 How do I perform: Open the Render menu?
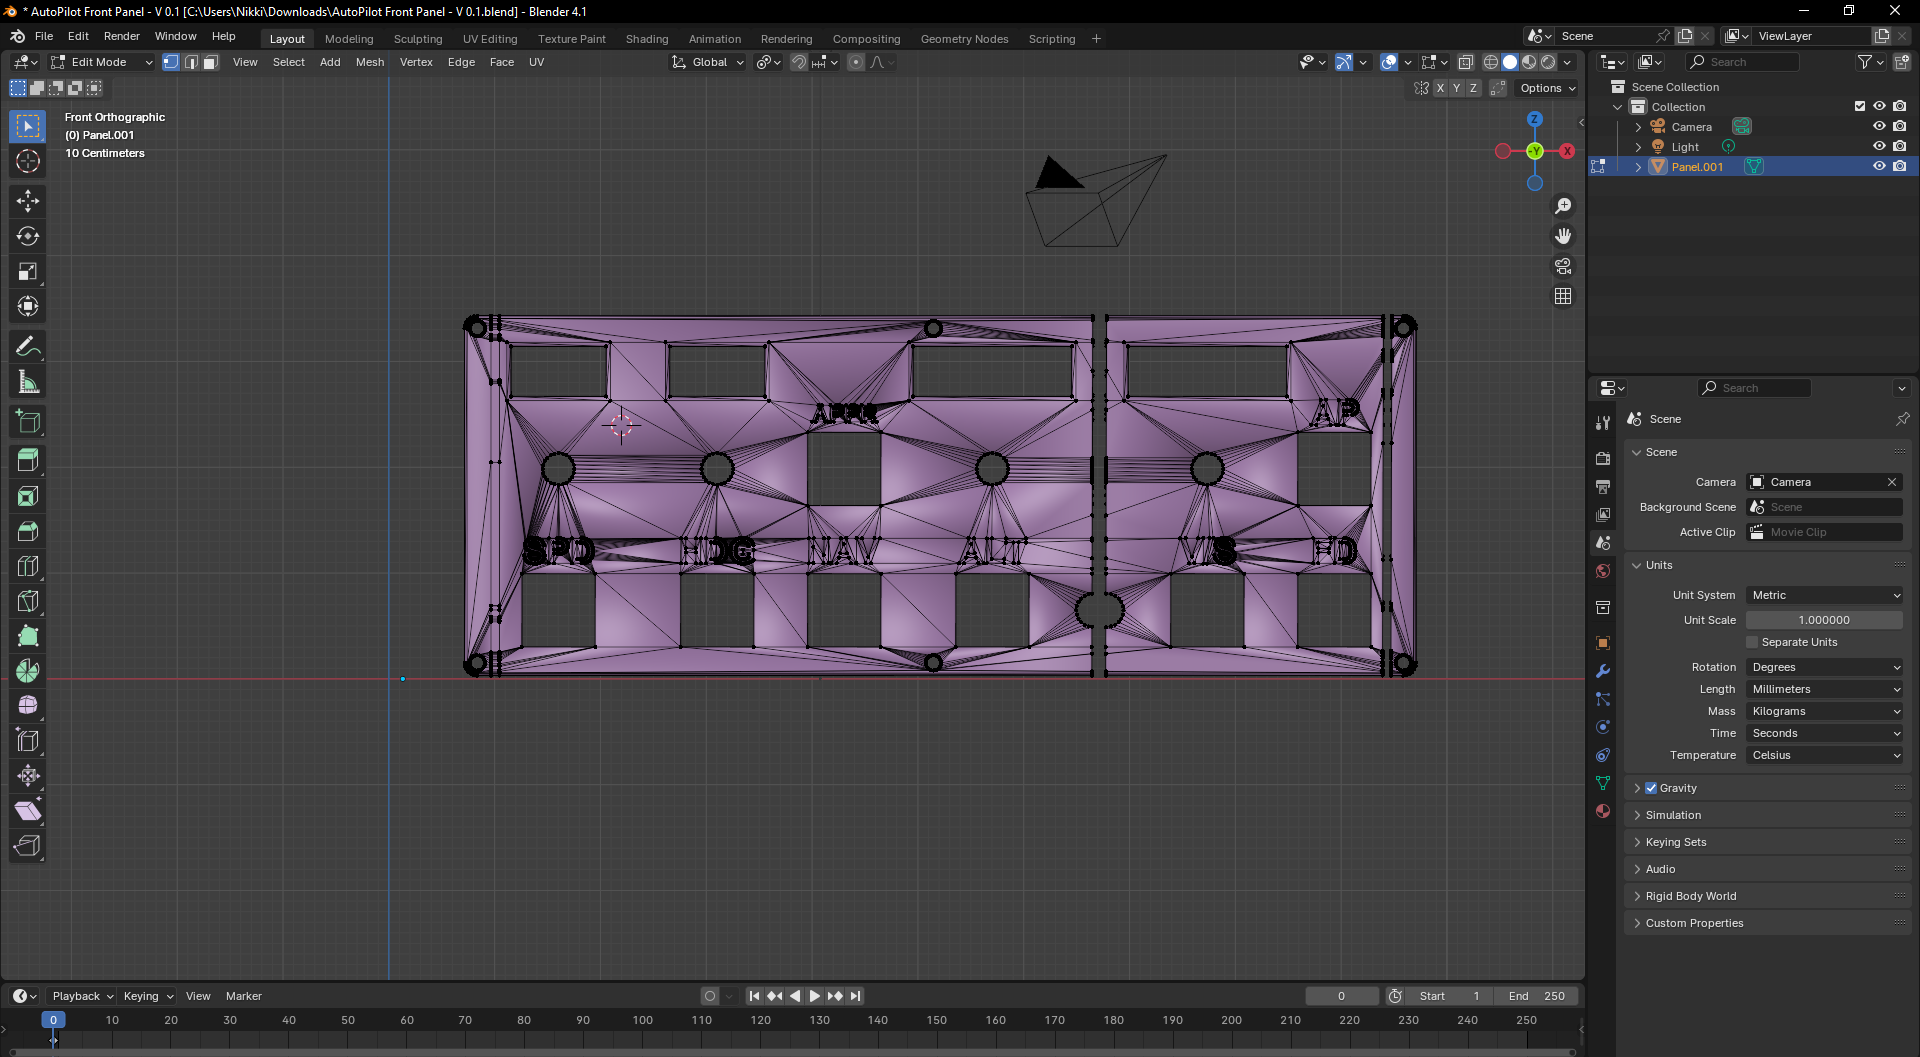[122, 36]
